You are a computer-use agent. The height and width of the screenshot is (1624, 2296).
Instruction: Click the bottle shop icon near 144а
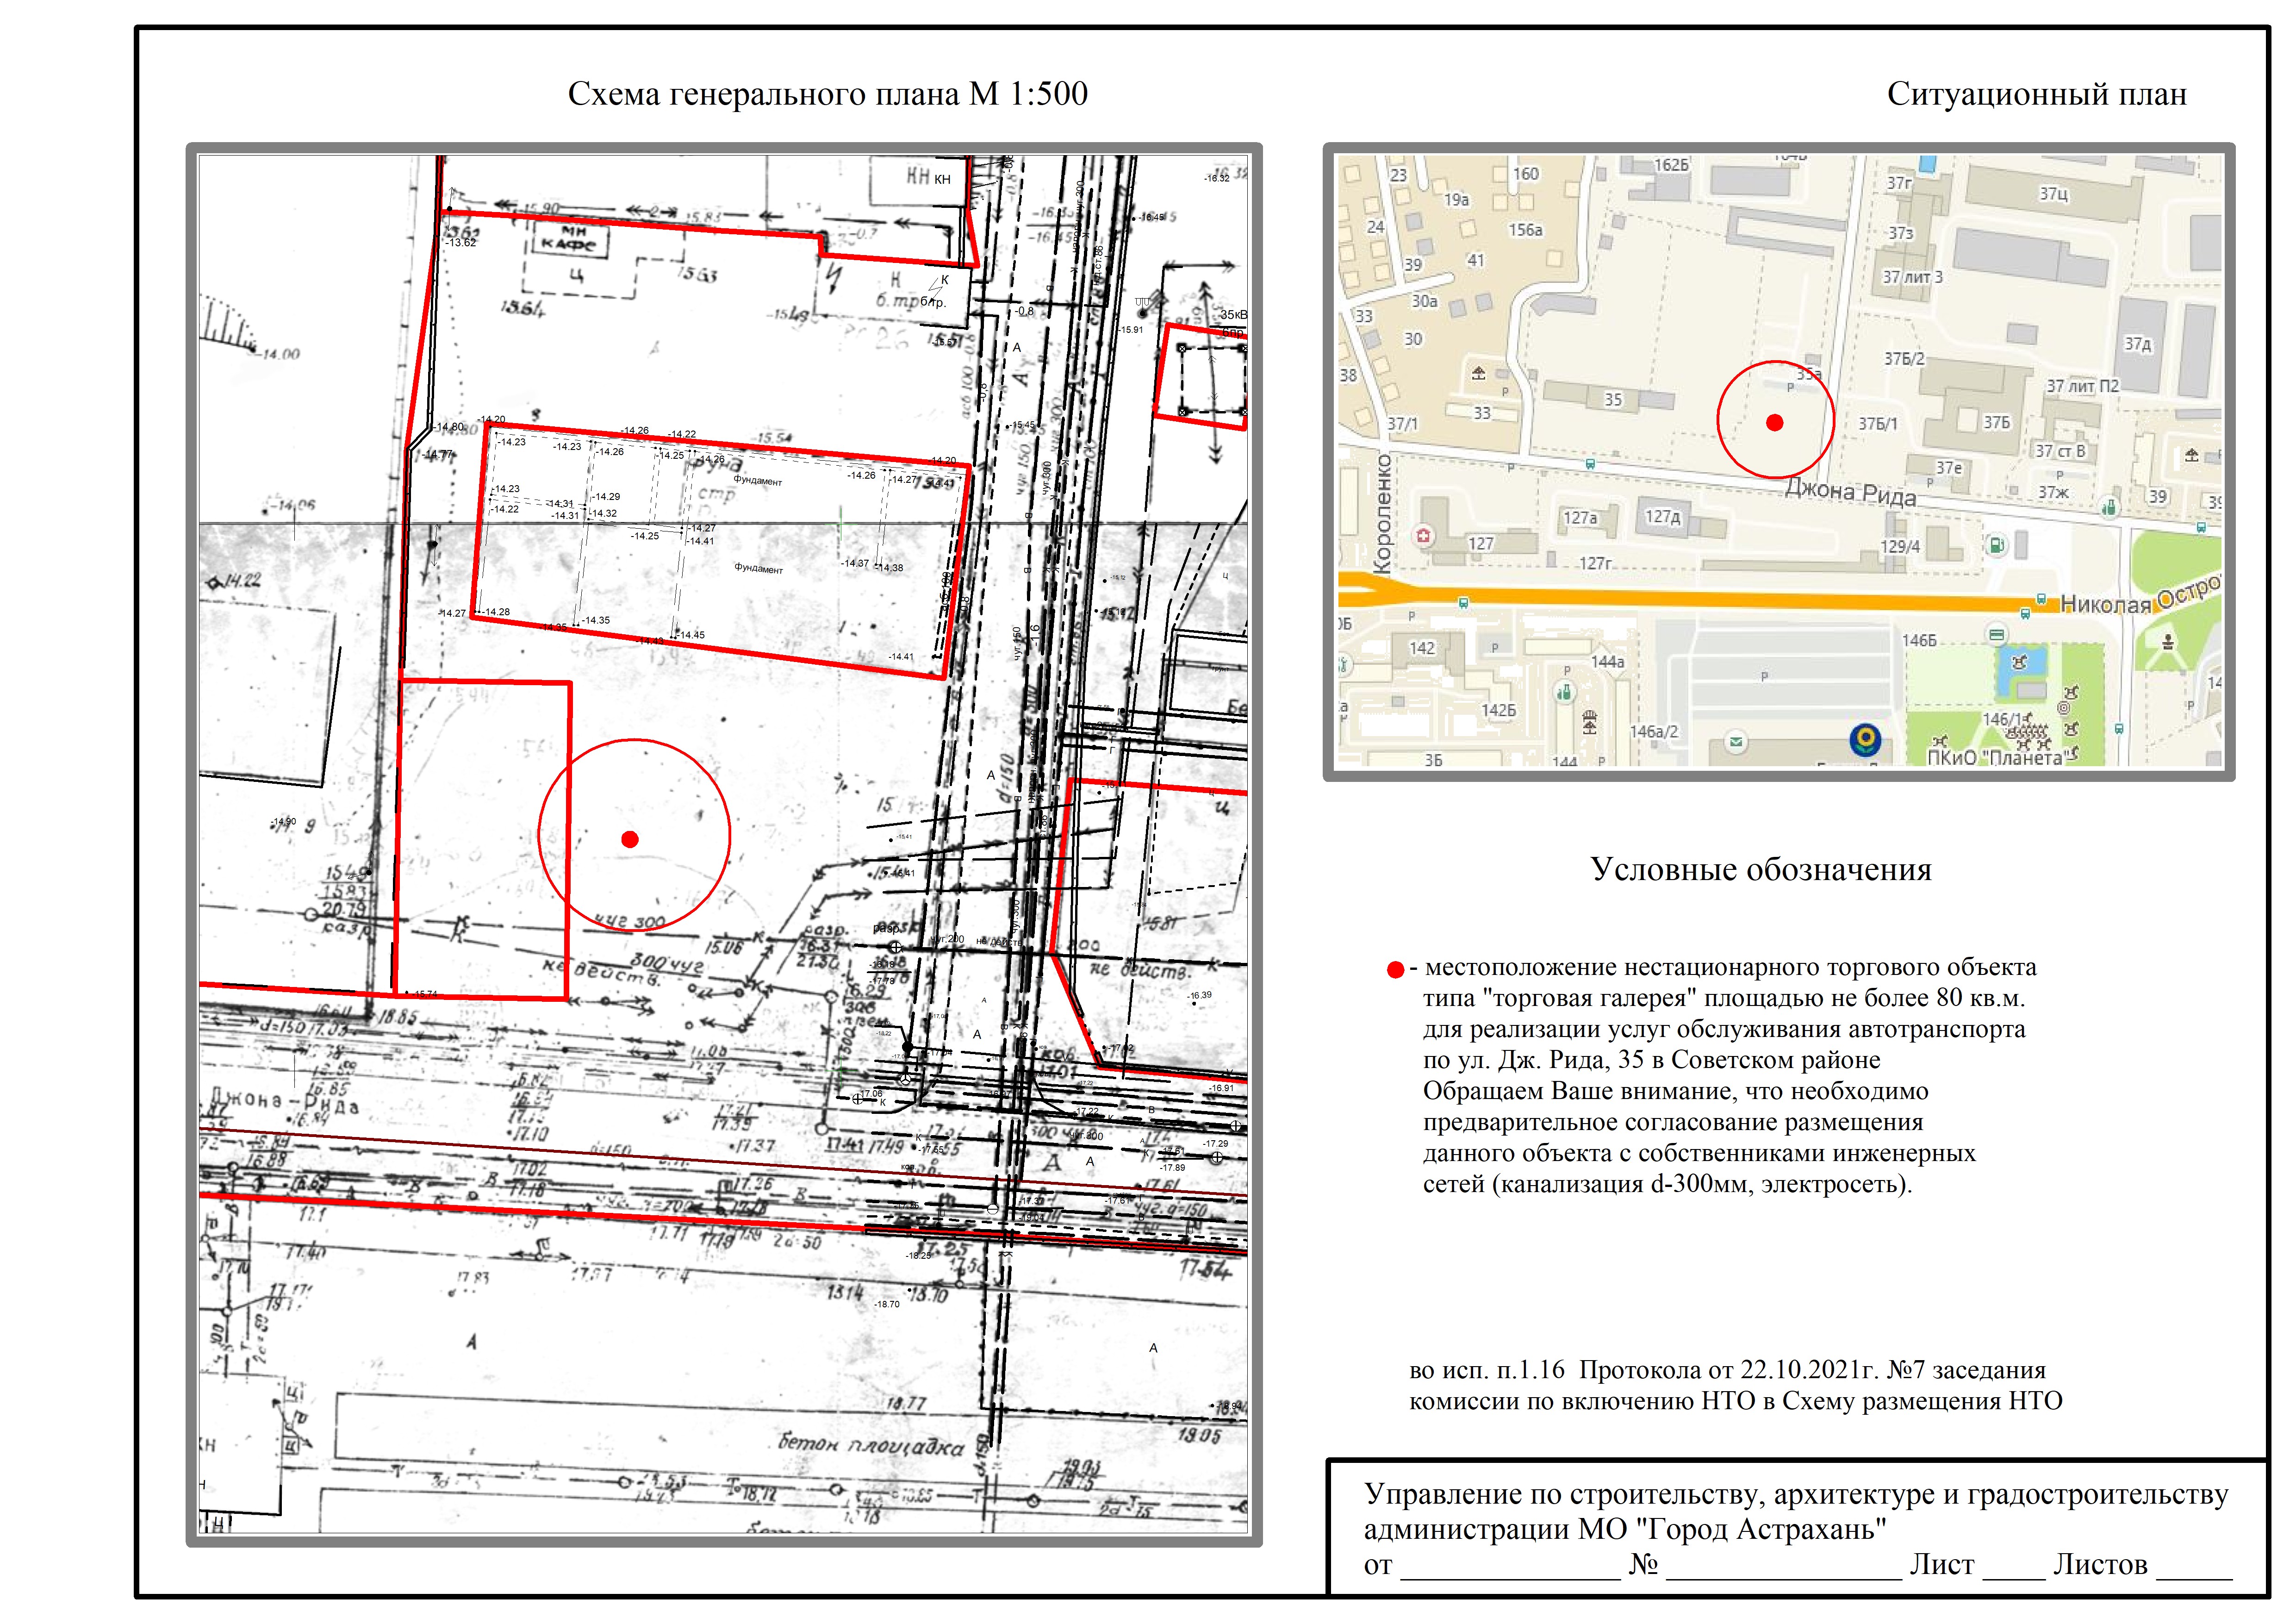[1565, 692]
